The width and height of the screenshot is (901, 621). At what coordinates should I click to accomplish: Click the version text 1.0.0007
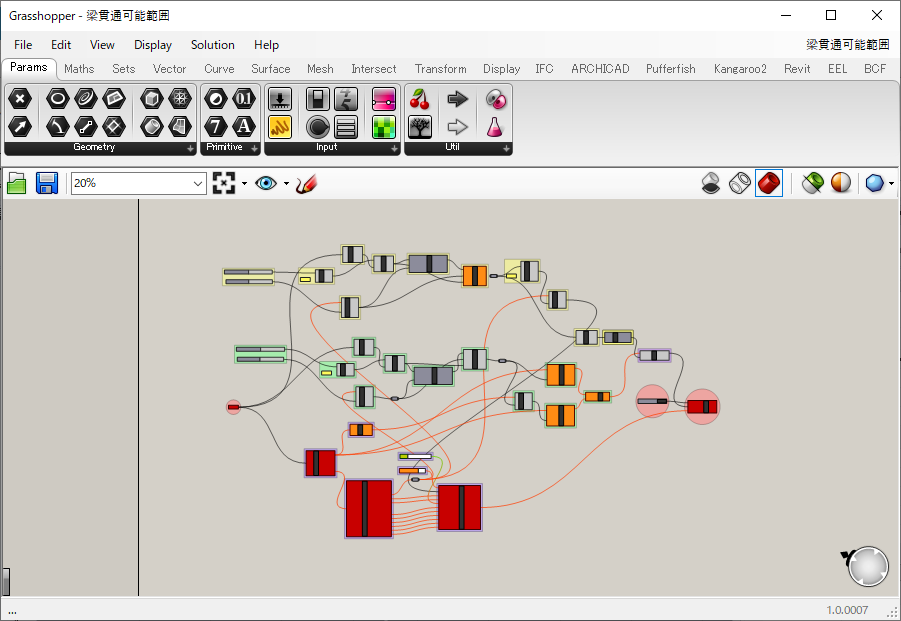click(847, 610)
